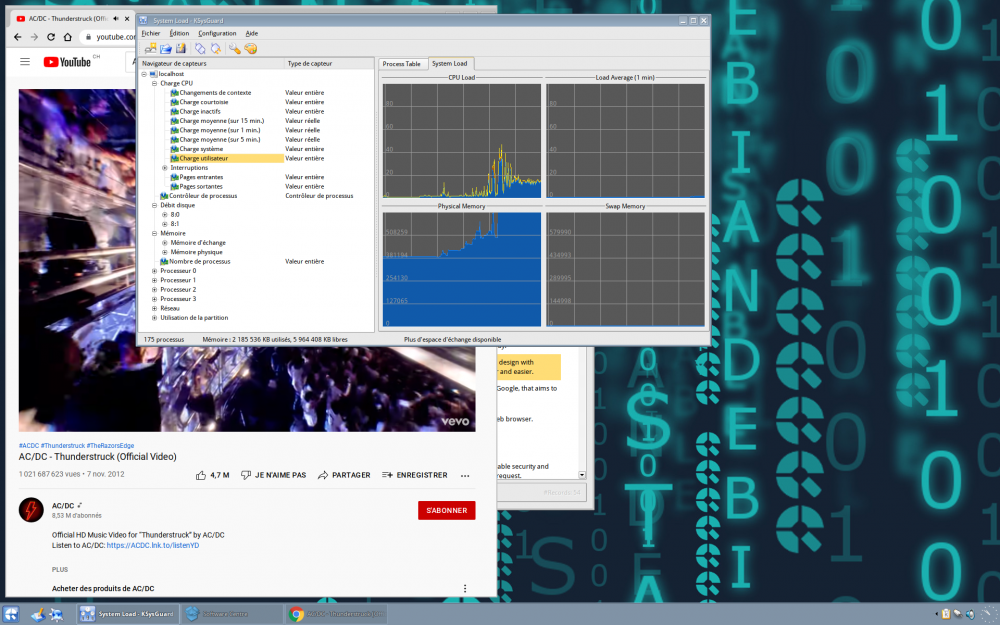Open Tab Properties via the wrench icon
This screenshot has width=1000, height=625.
(235, 48)
